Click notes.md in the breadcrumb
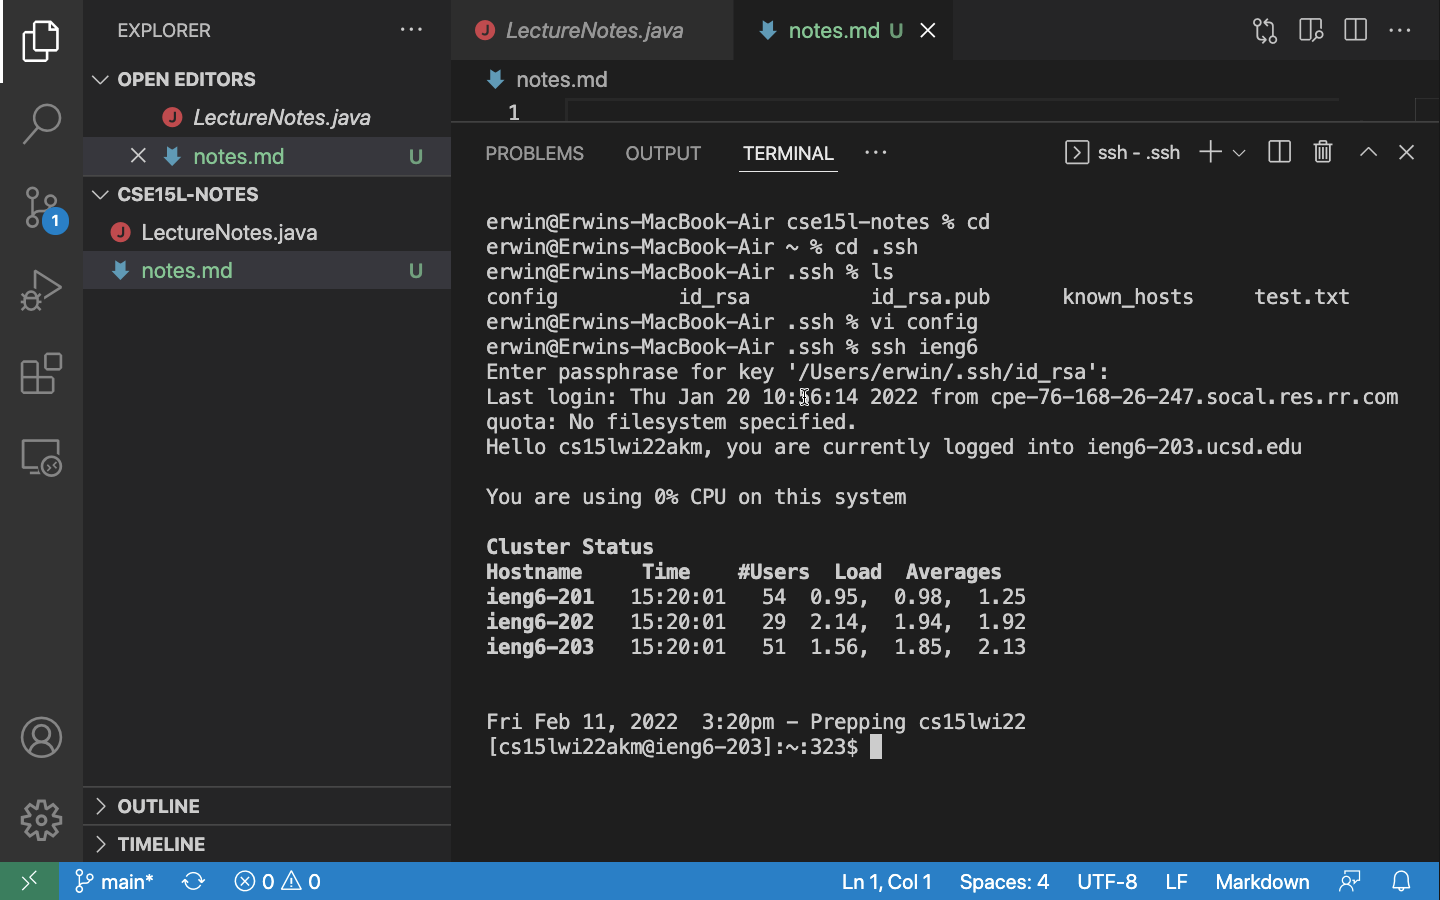Image resolution: width=1440 pixels, height=900 pixels. pyautogui.click(x=561, y=79)
